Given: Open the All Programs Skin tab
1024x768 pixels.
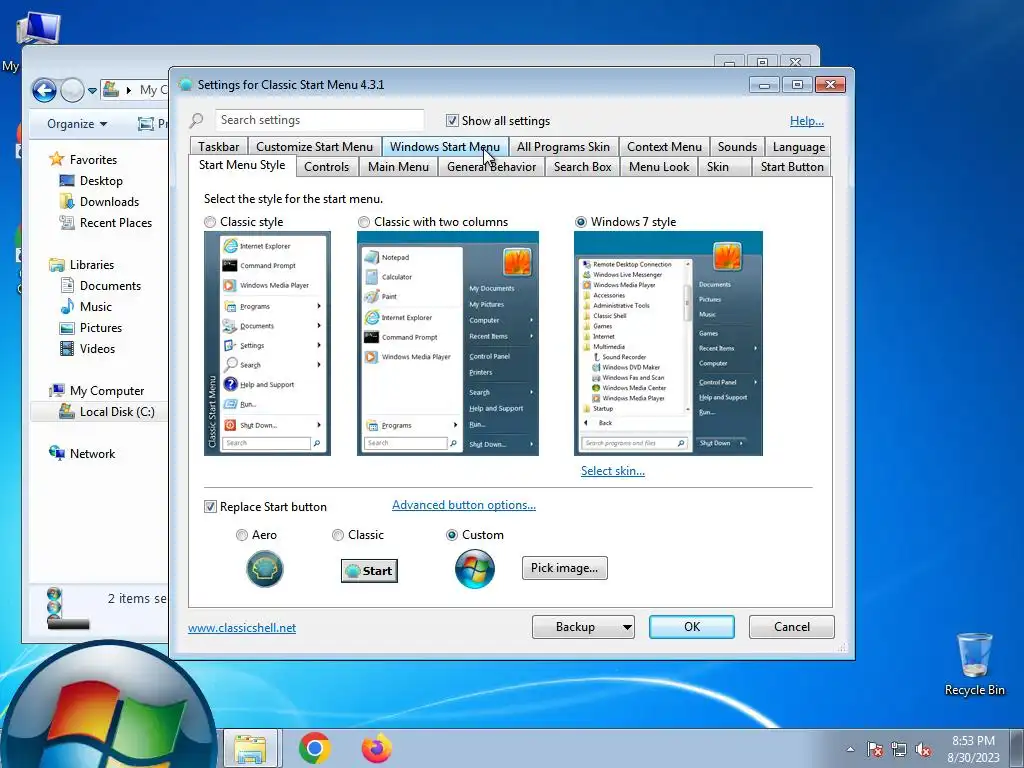Looking at the screenshot, I should [x=564, y=147].
